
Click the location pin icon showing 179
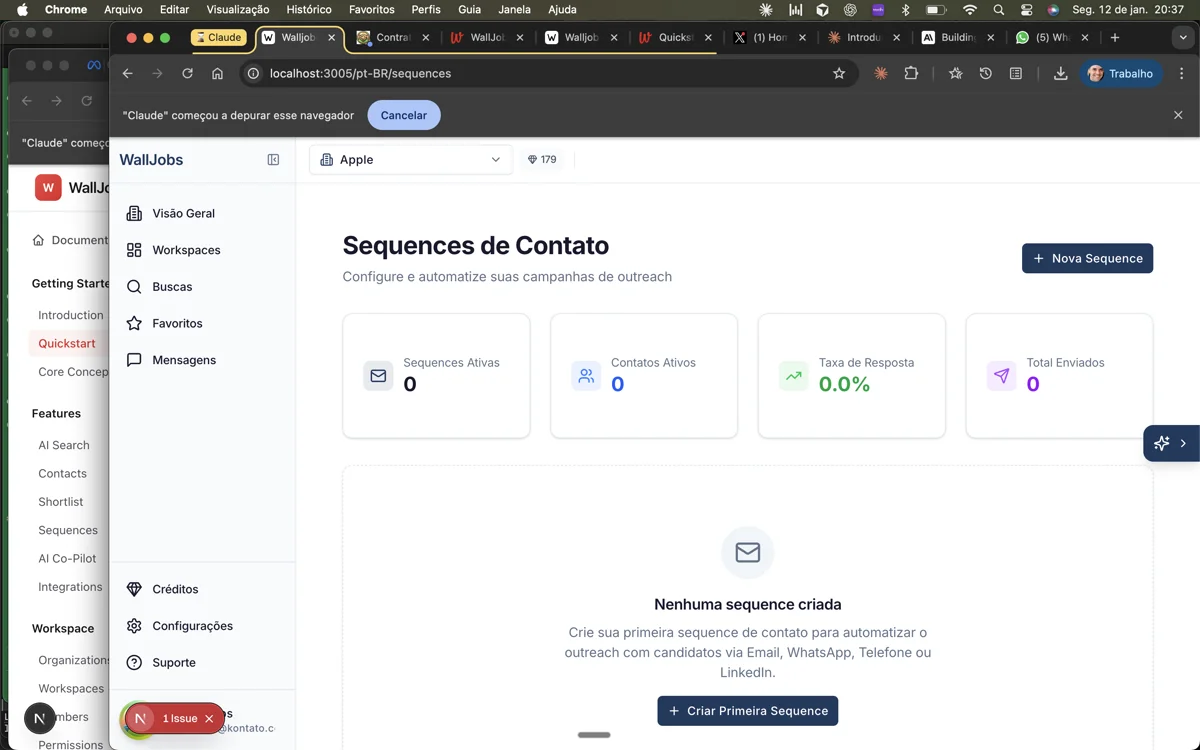click(x=531, y=159)
